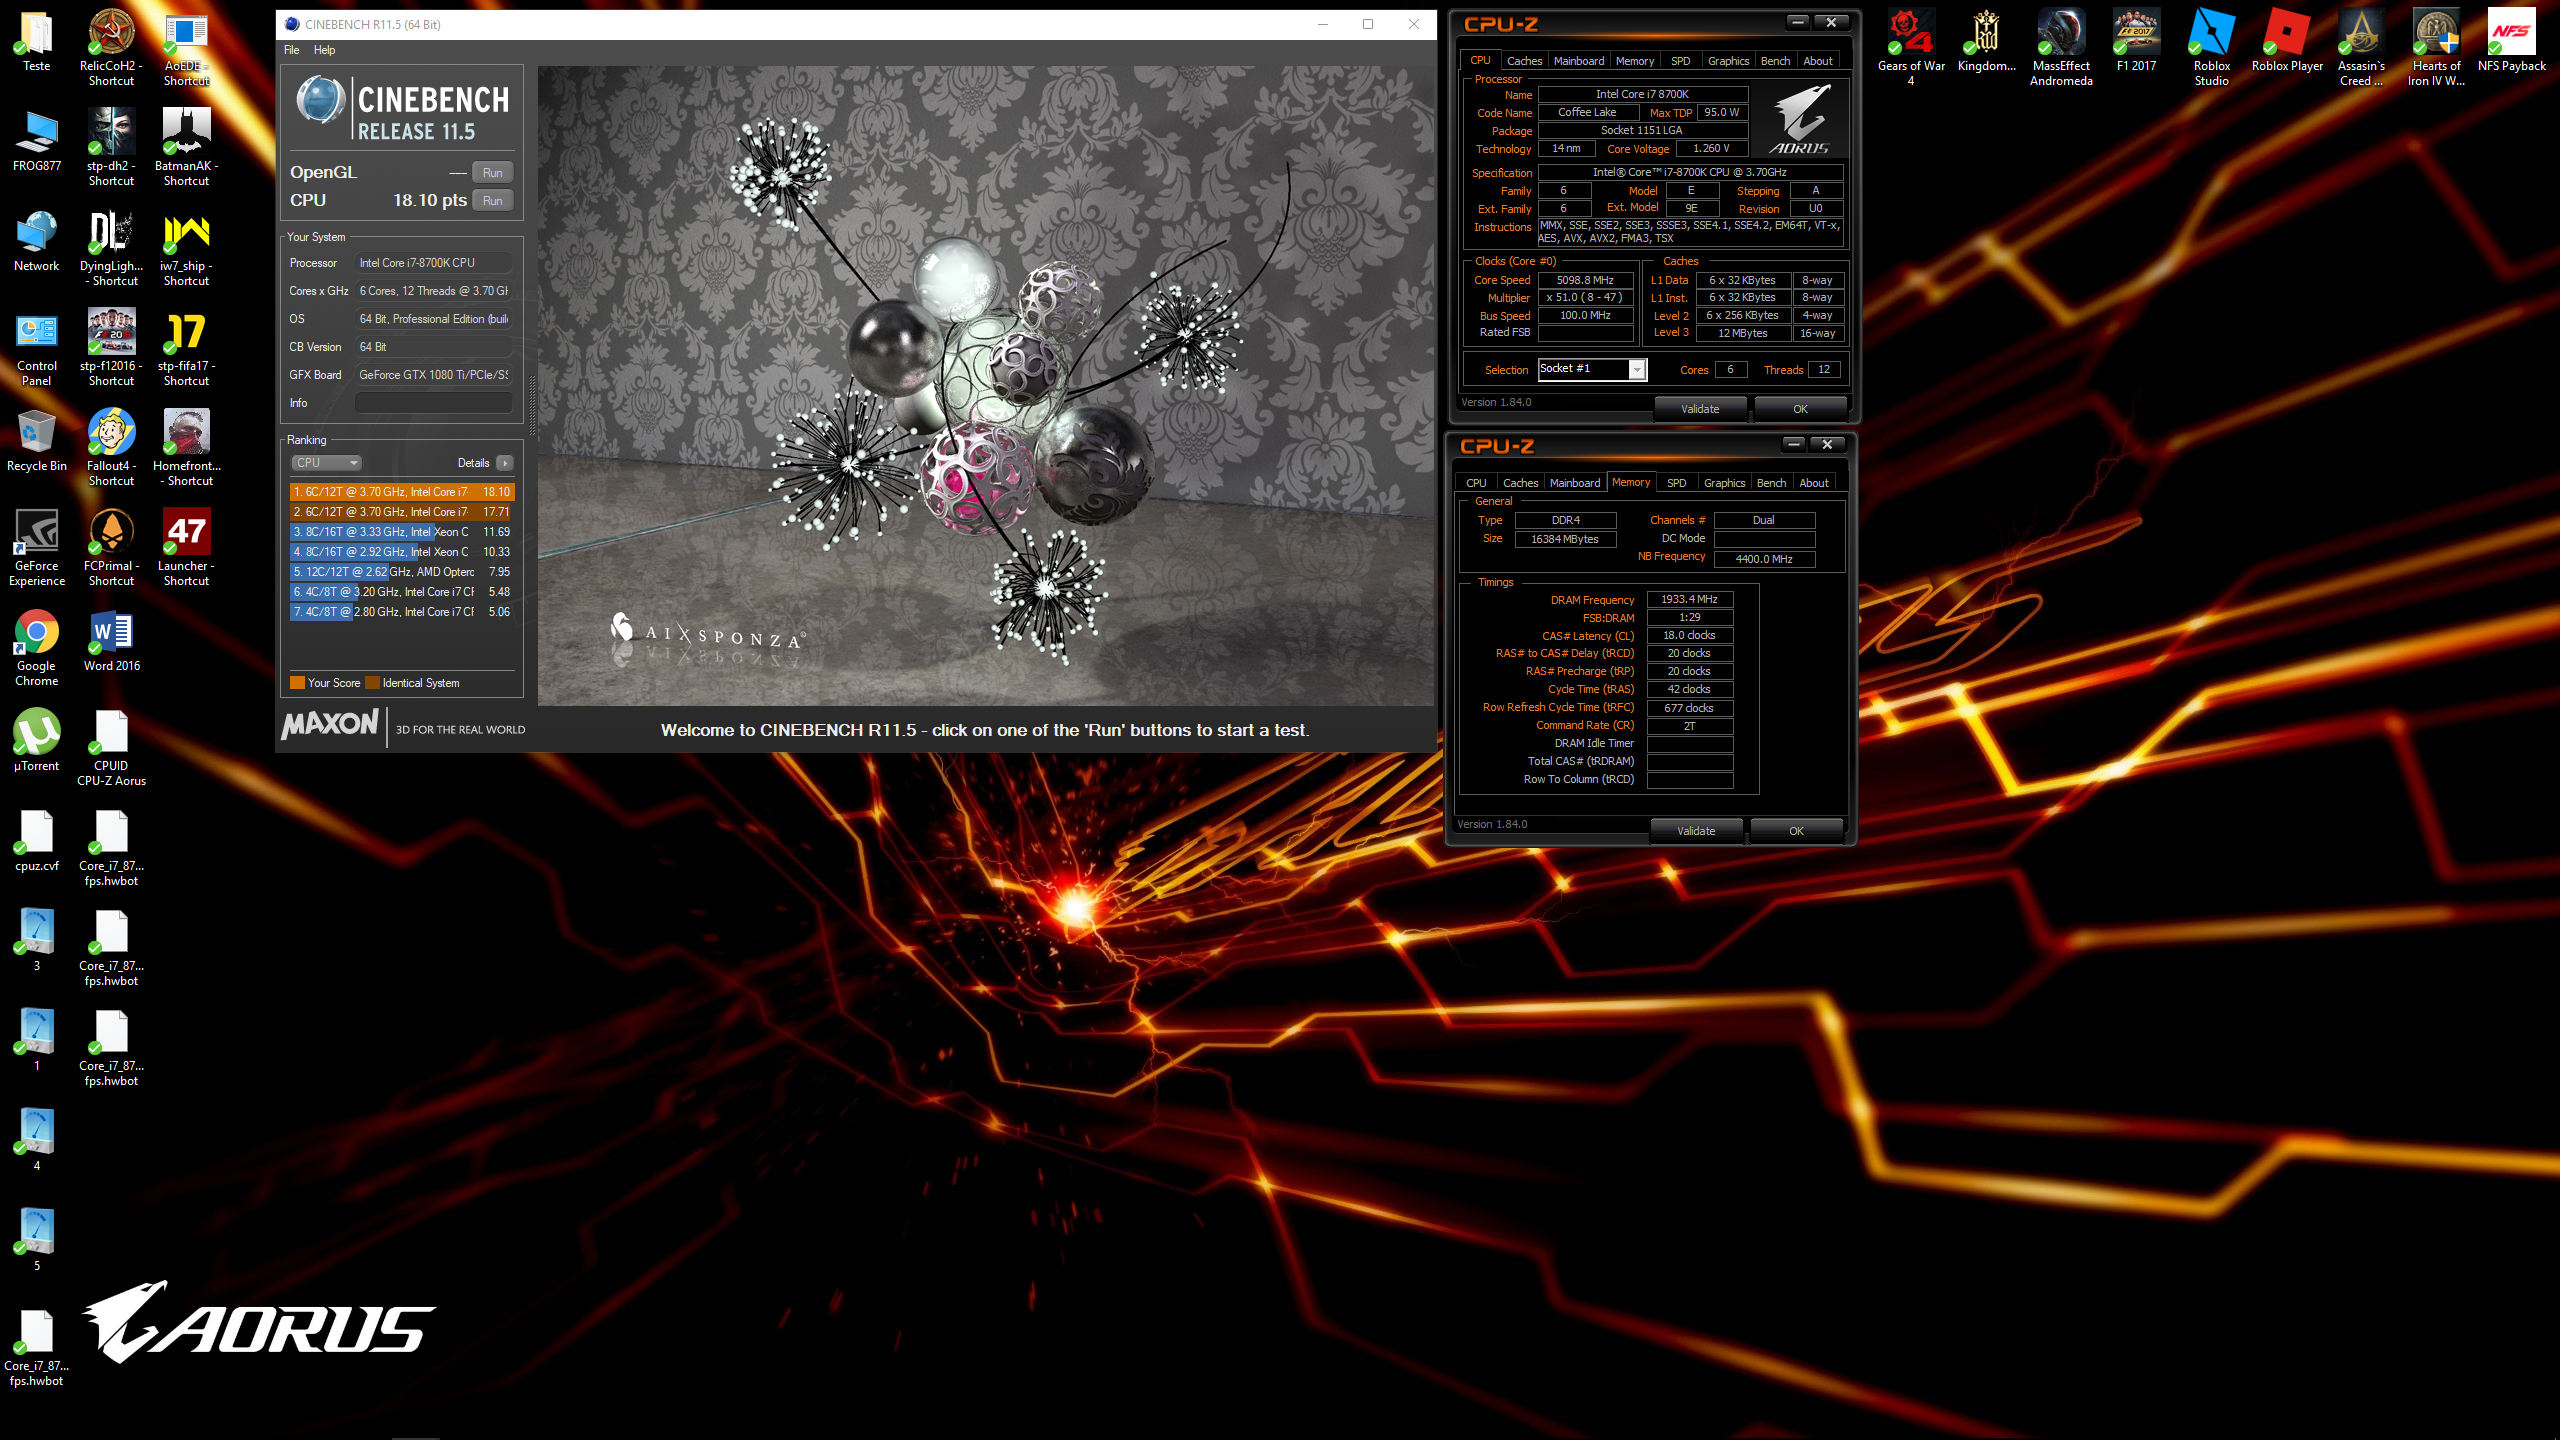Click OK in lower CPU-Z window
The width and height of the screenshot is (2560, 1440).
pos(1796,831)
